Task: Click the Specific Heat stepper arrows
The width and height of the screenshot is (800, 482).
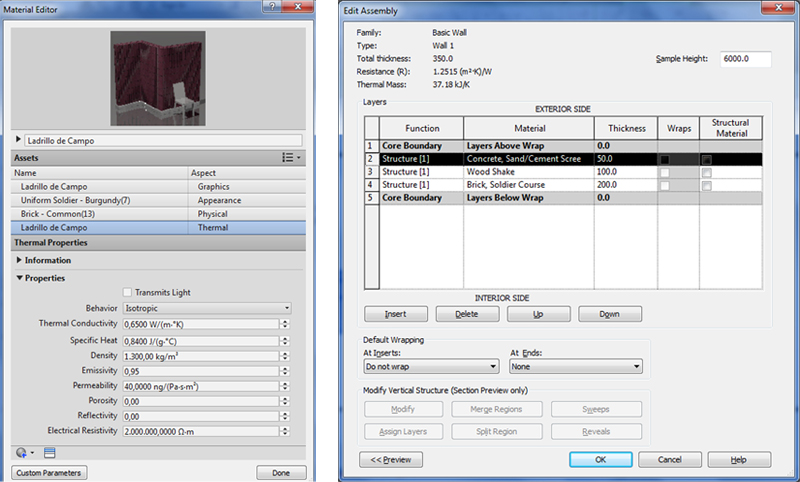Action: tap(285, 341)
